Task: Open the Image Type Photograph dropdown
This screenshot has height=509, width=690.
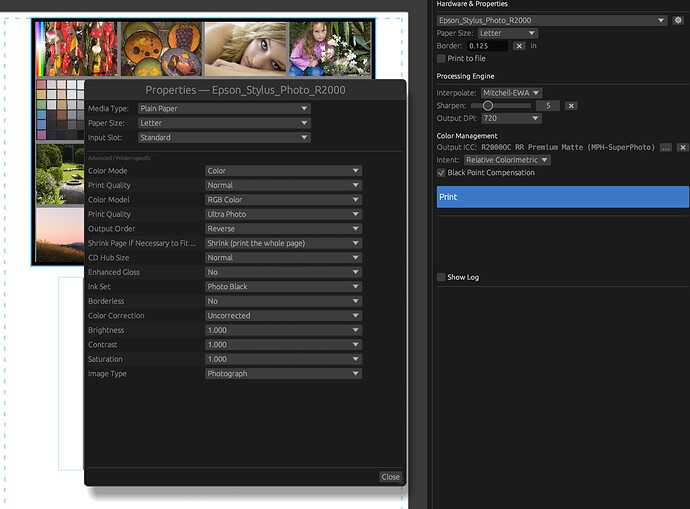Action: coord(283,374)
